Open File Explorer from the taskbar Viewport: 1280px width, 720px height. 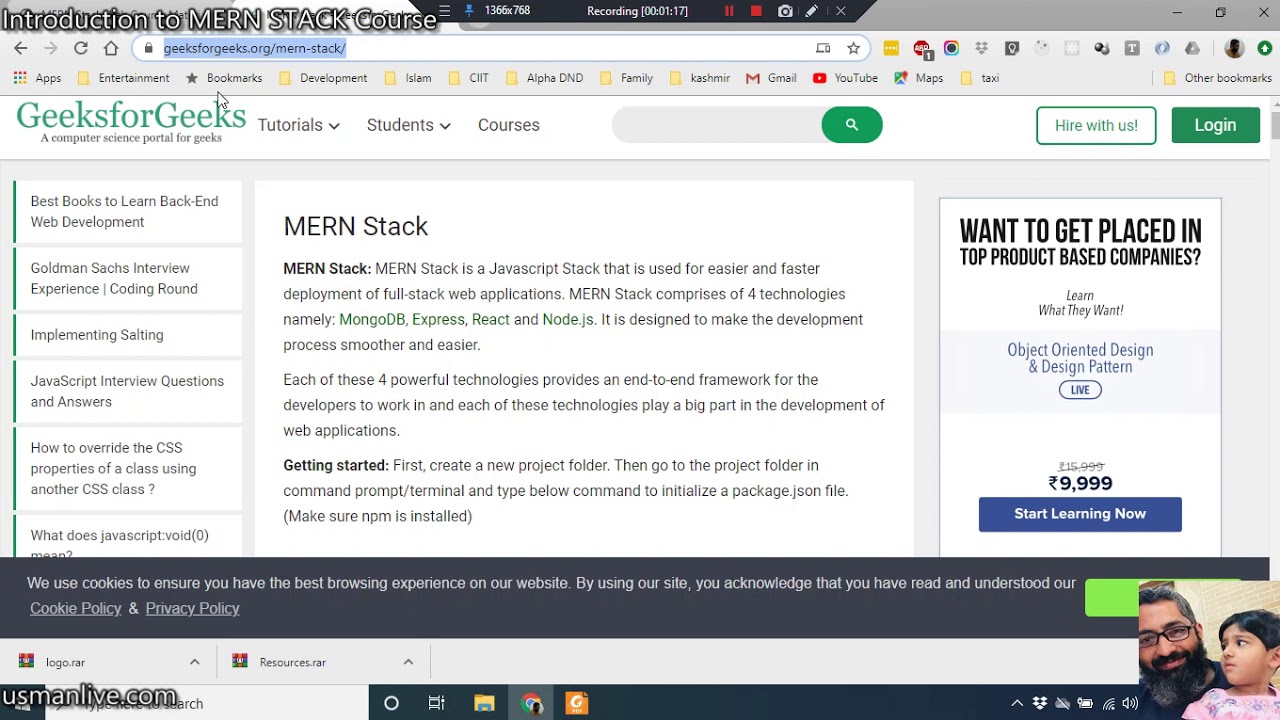click(484, 703)
